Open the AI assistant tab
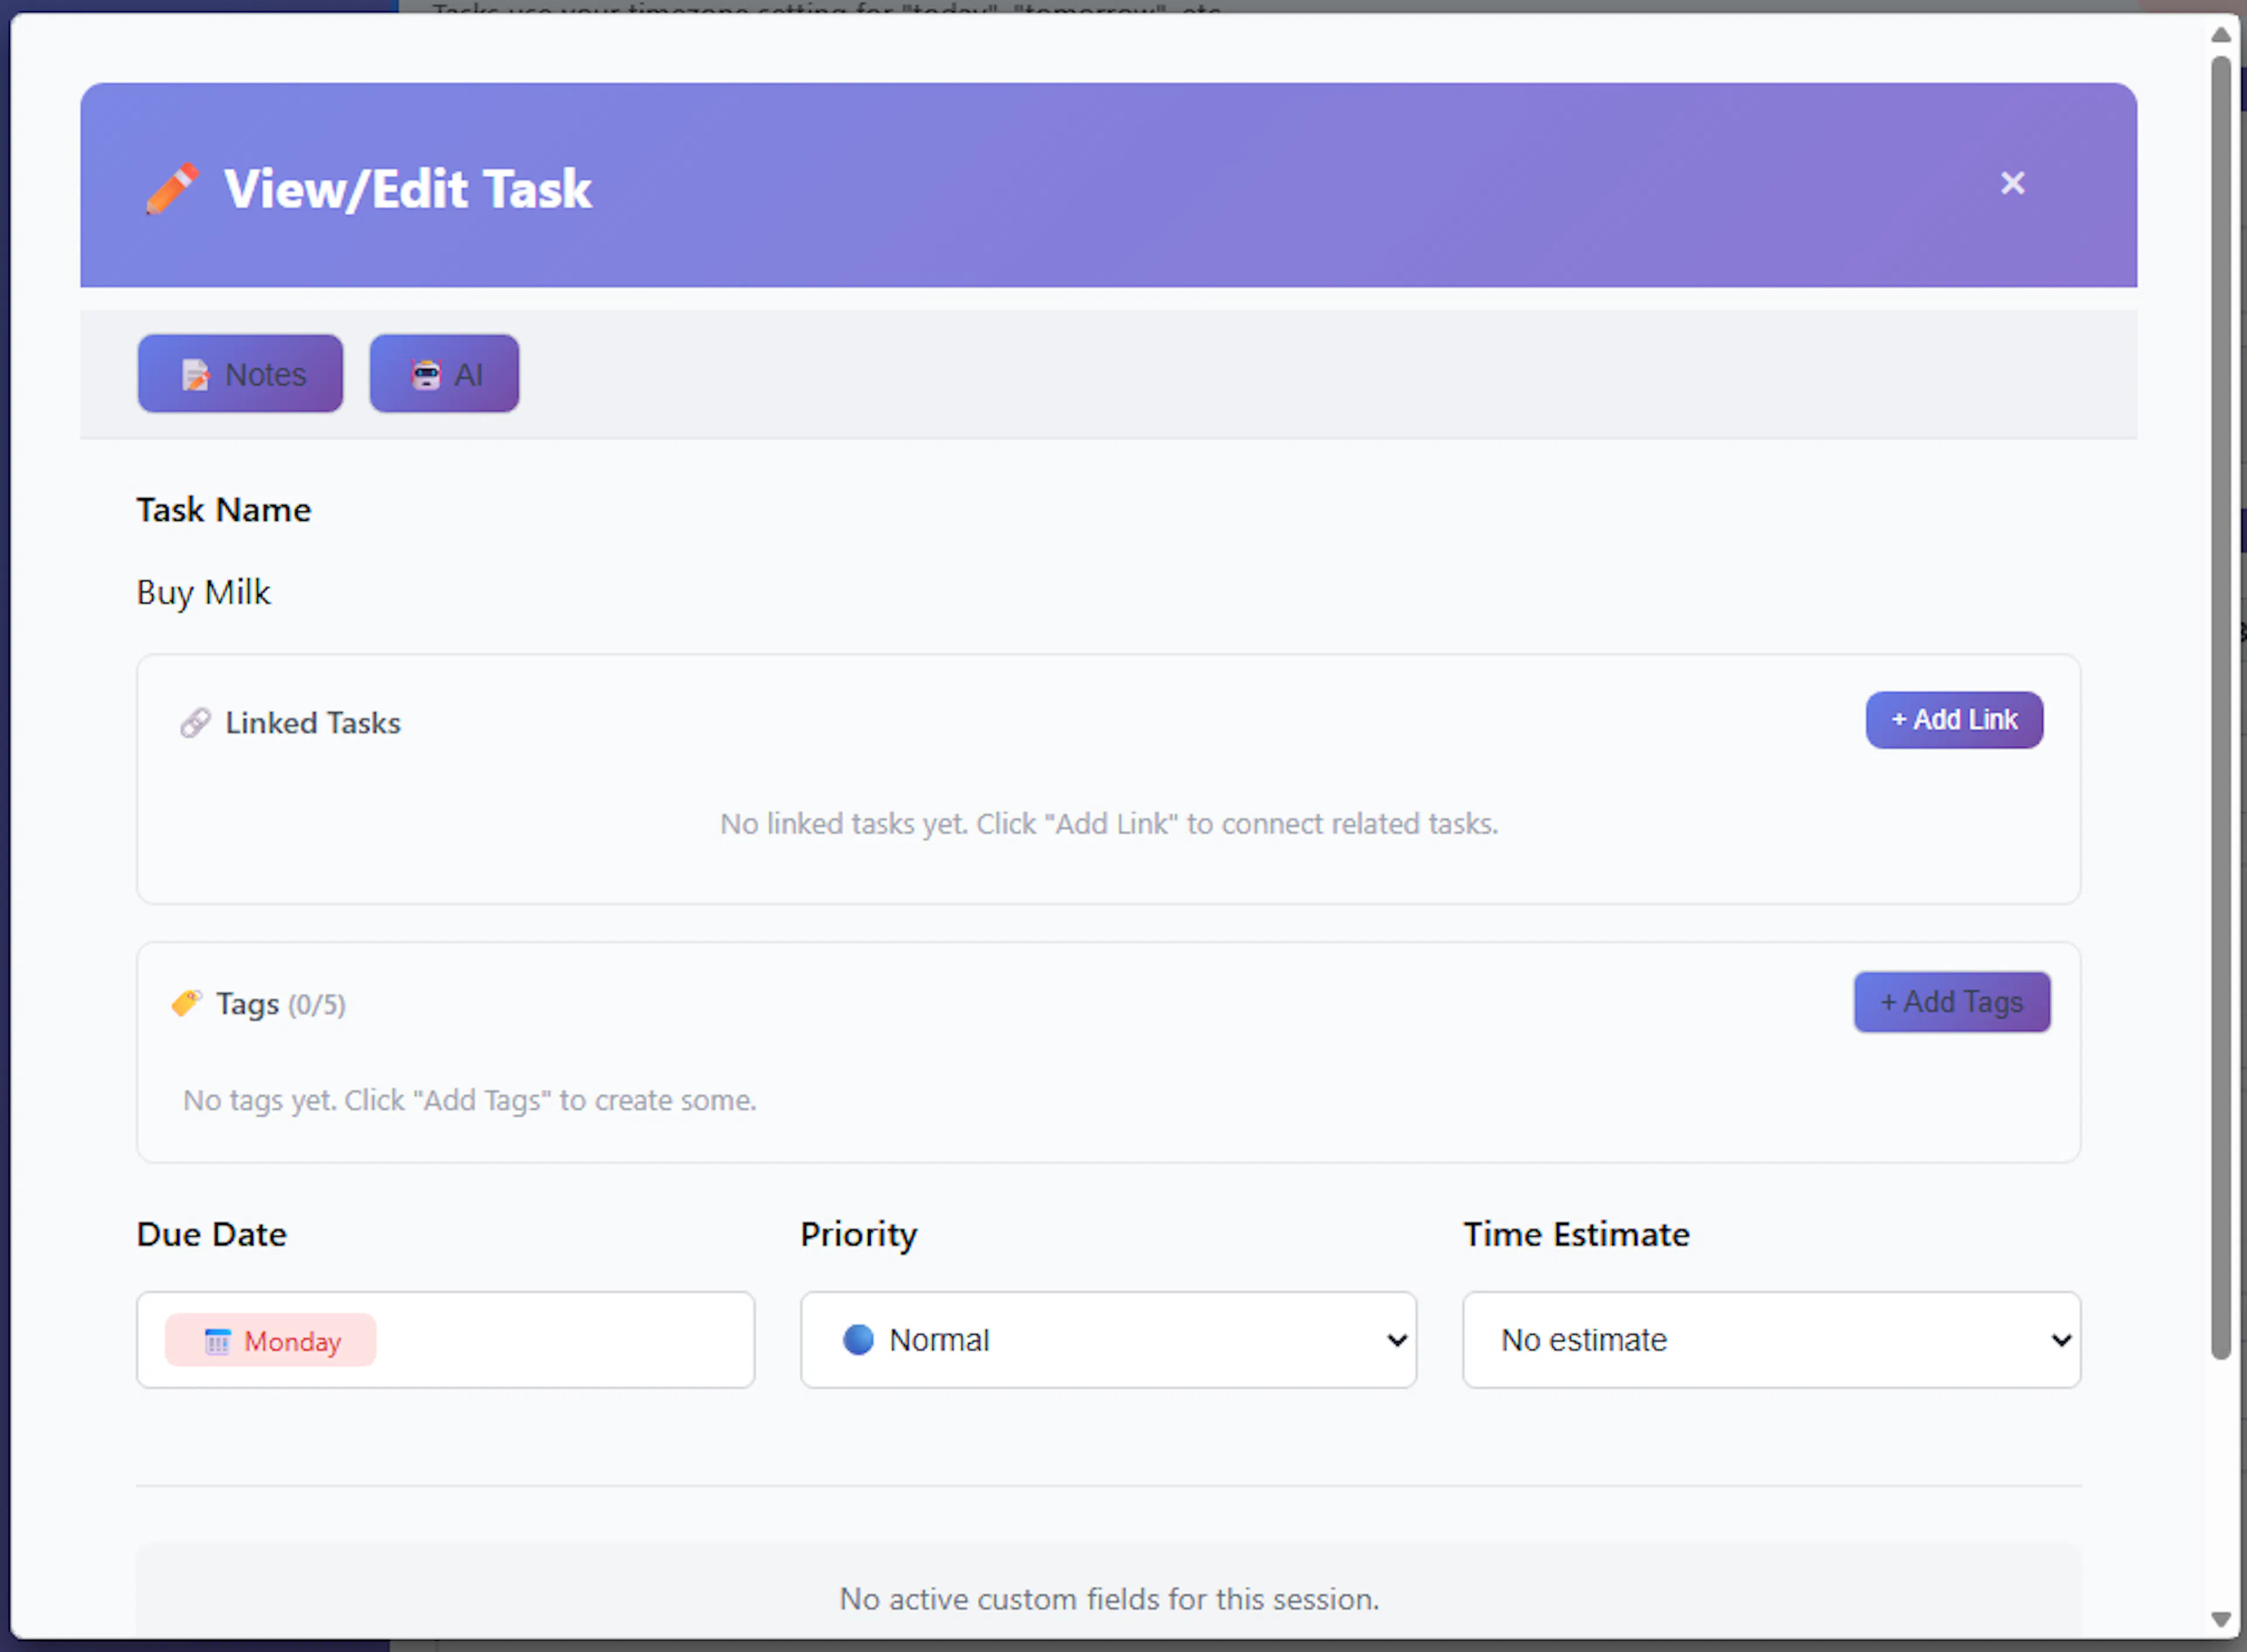 point(444,374)
